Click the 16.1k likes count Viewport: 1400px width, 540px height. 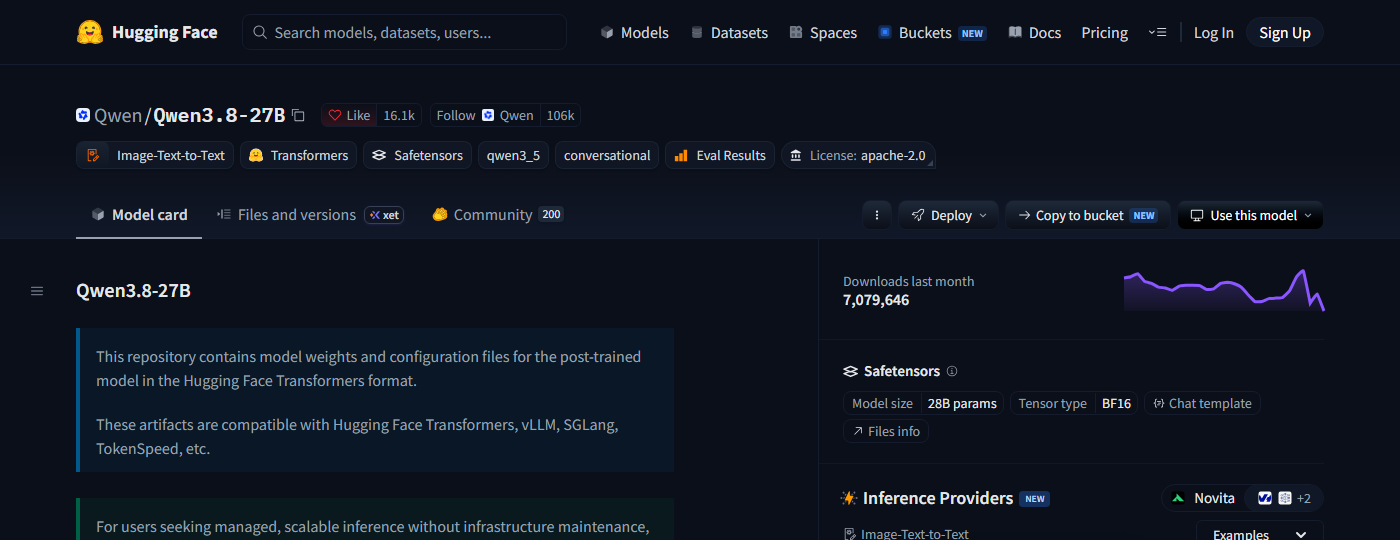tap(399, 116)
